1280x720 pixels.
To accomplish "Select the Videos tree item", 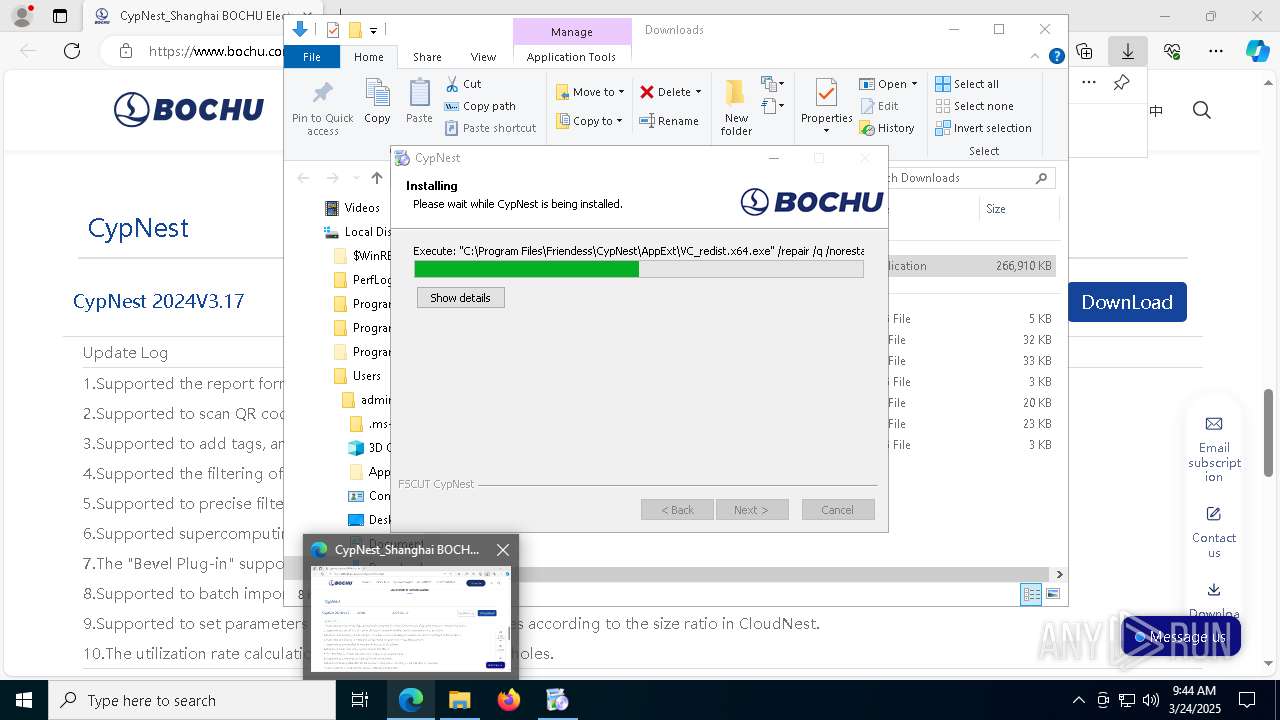I will coord(352,208).
